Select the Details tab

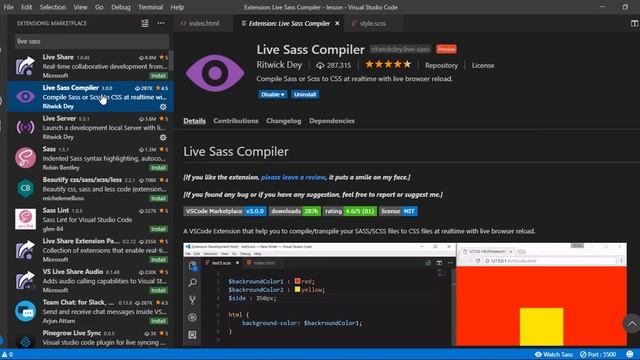(194, 121)
